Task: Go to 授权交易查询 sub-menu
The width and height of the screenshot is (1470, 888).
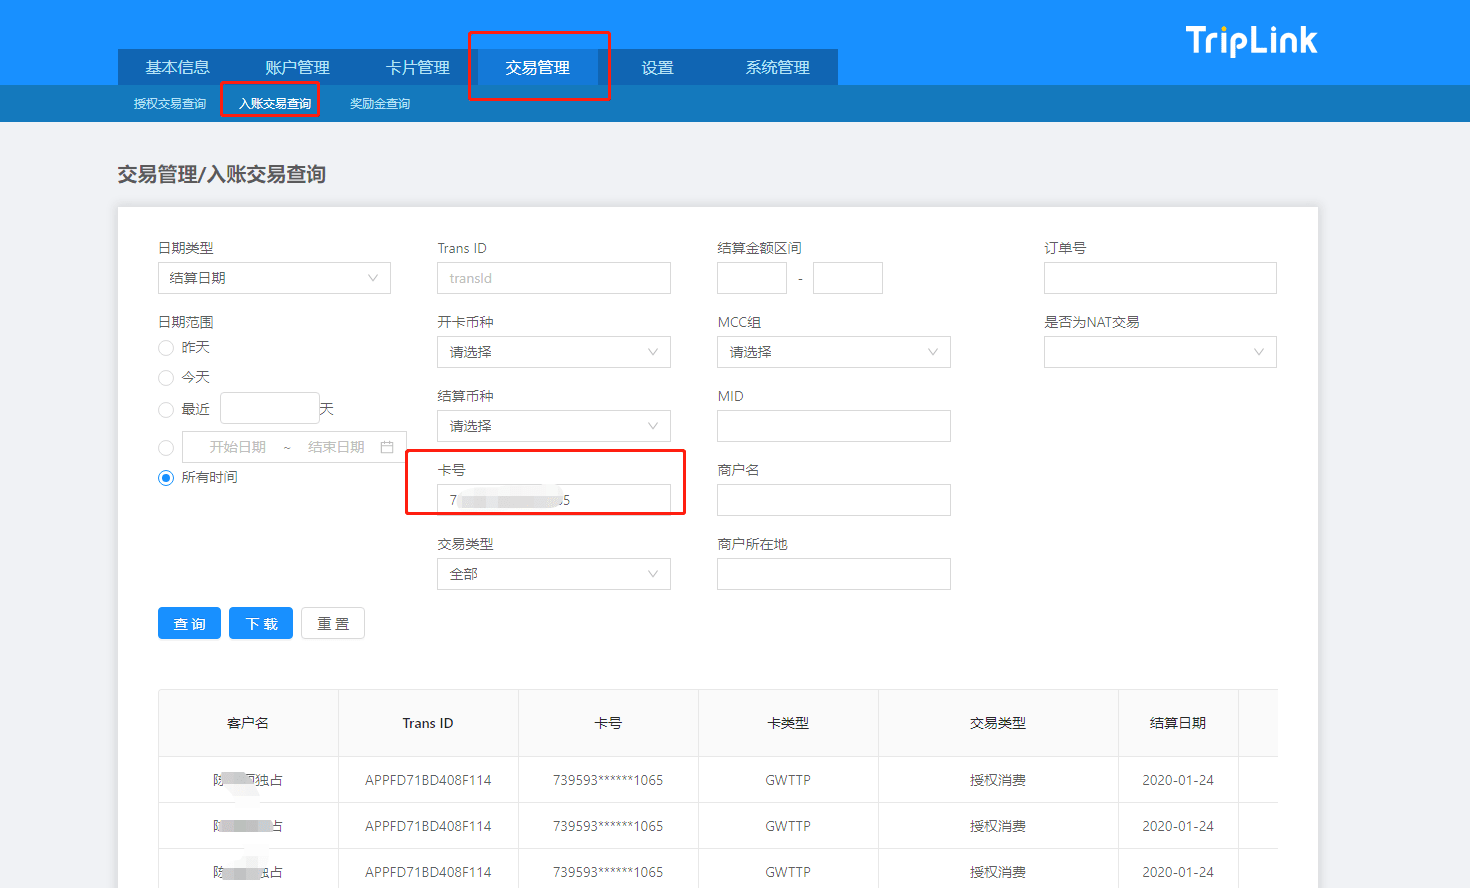Action: pos(170,104)
